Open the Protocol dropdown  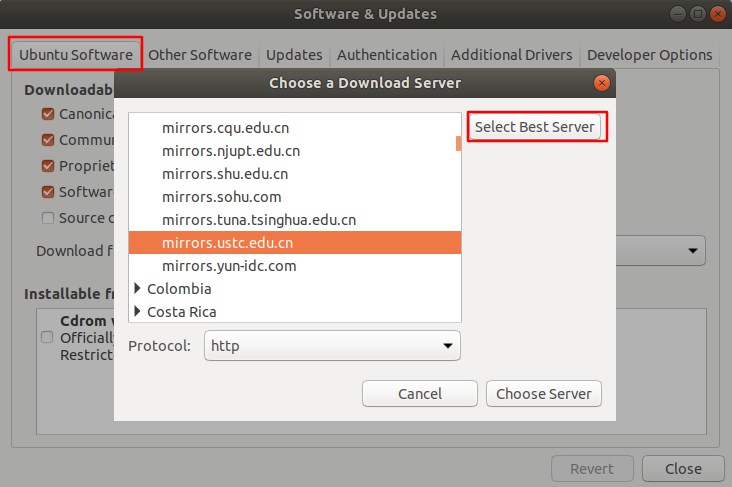[x=332, y=347]
